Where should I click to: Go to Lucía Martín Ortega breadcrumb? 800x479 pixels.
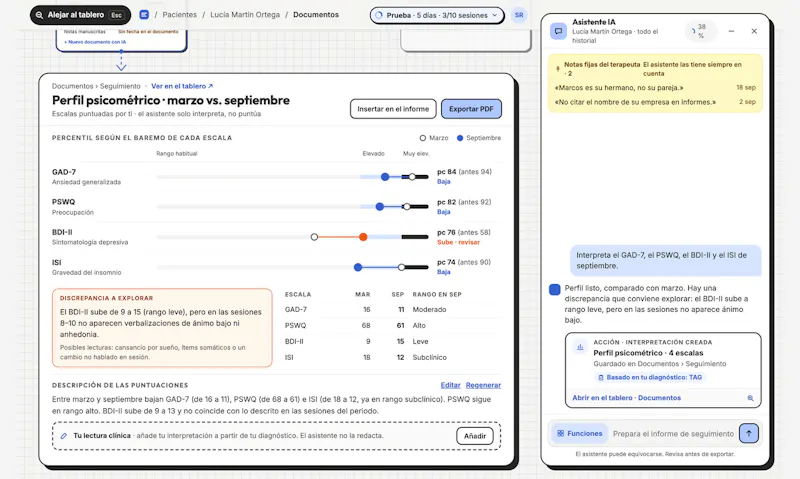(x=245, y=15)
